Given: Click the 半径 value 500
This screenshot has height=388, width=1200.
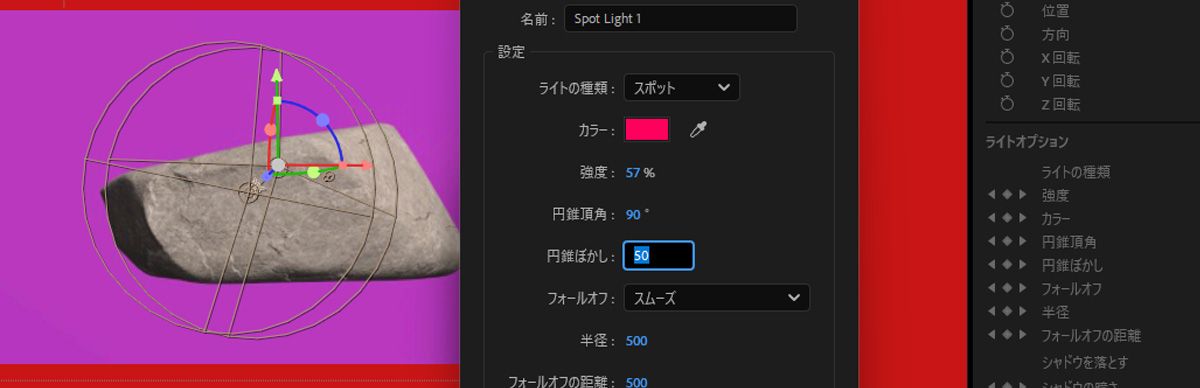Looking at the screenshot, I should (x=636, y=340).
